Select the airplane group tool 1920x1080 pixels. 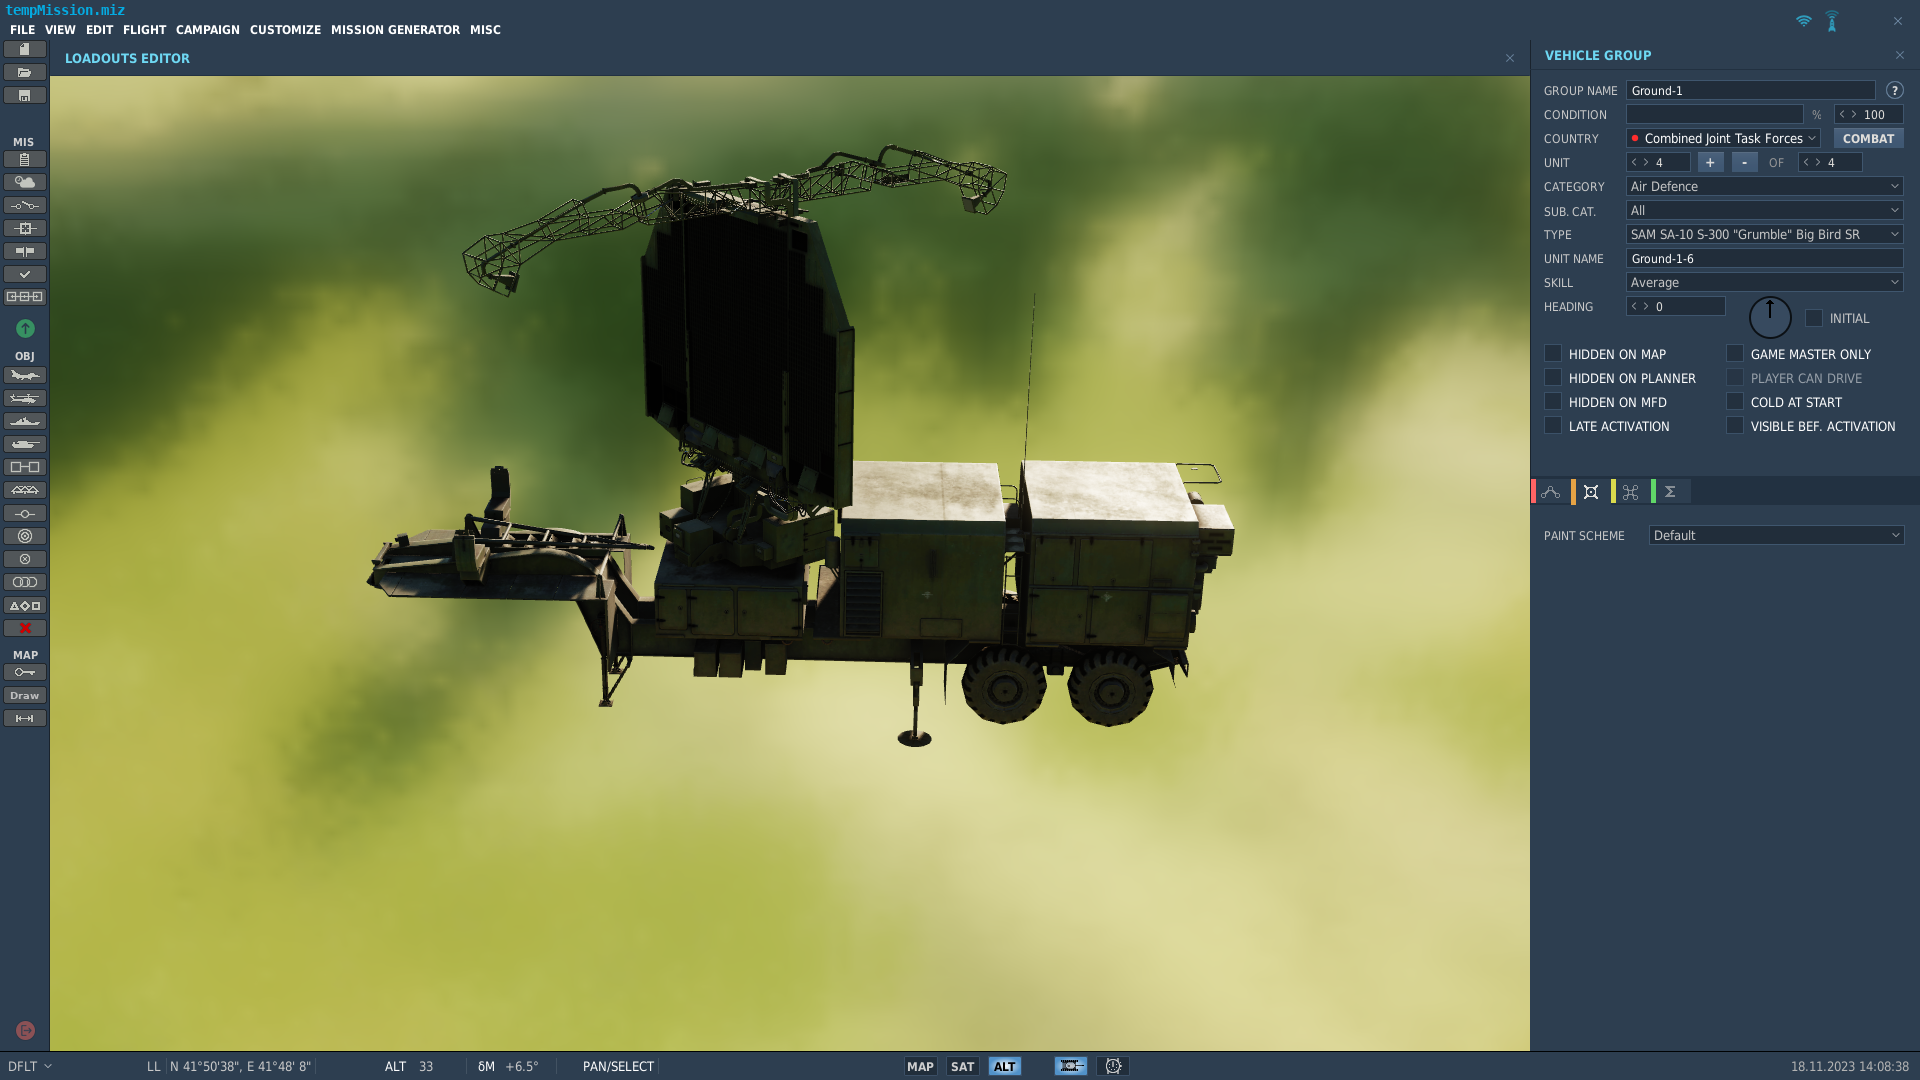[25, 375]
